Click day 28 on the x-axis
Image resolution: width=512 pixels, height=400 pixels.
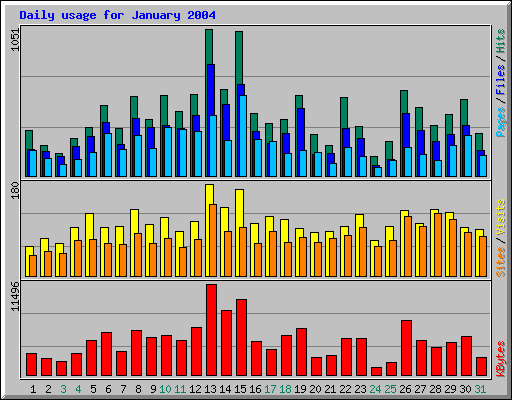(x=435, y=389)
